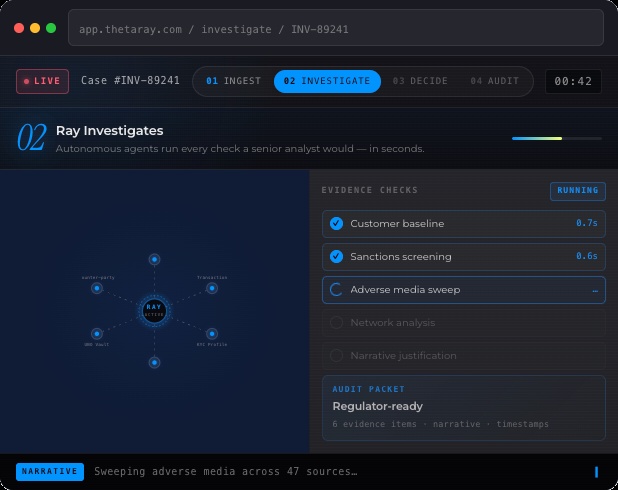Click the RUNNING status button
Image resolution: width=618 pixels, height=490 pixels.
pyautogui.click(x=578, y=191)
